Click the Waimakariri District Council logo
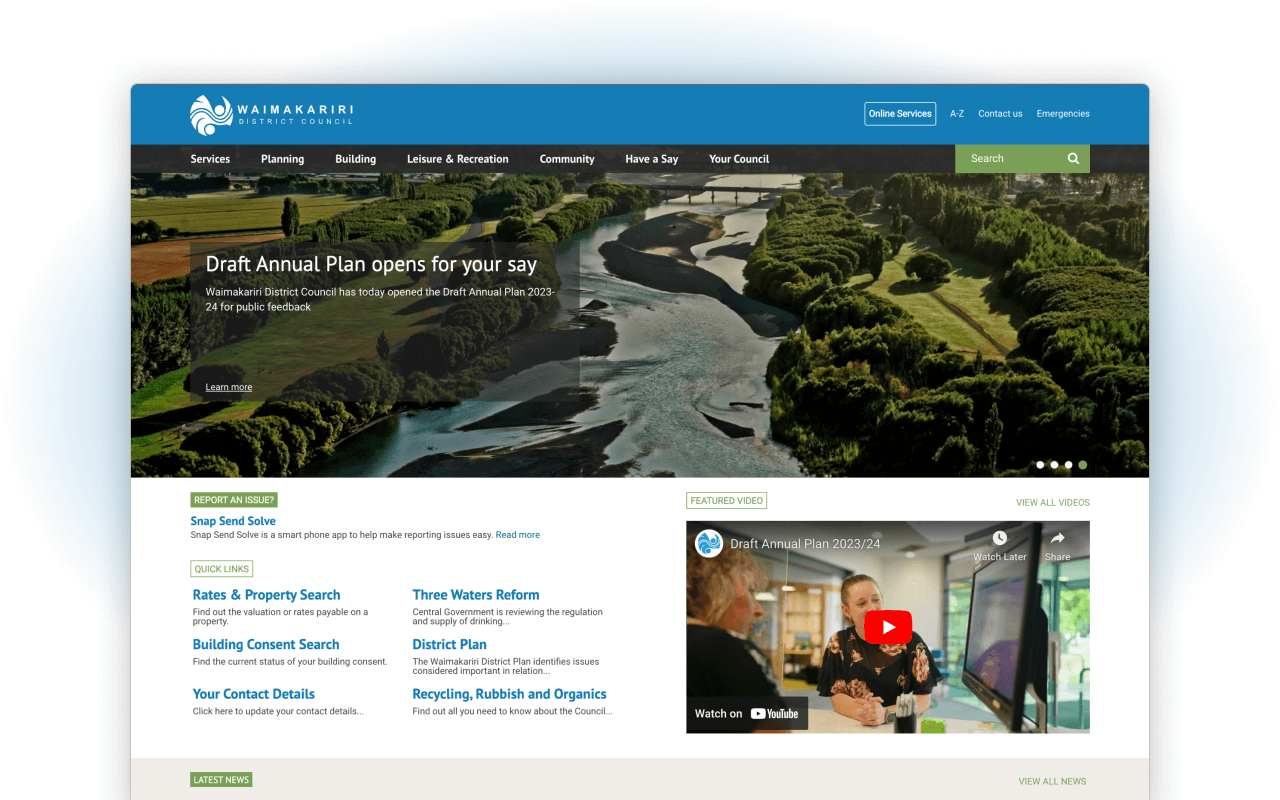 coord(271,115)
